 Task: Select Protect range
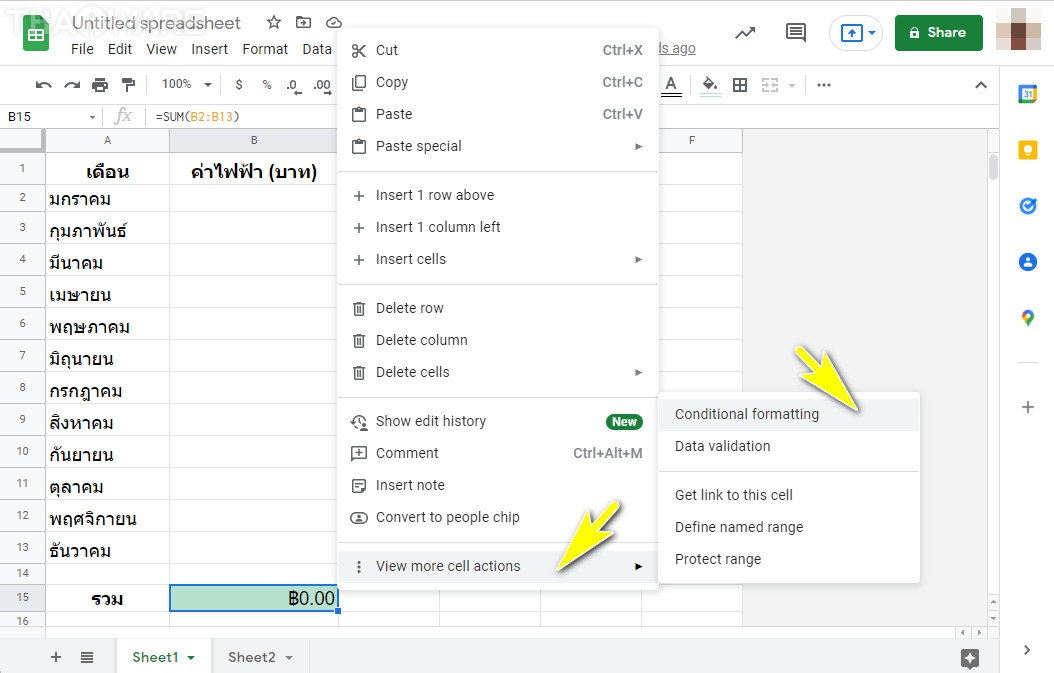(788, 559)
